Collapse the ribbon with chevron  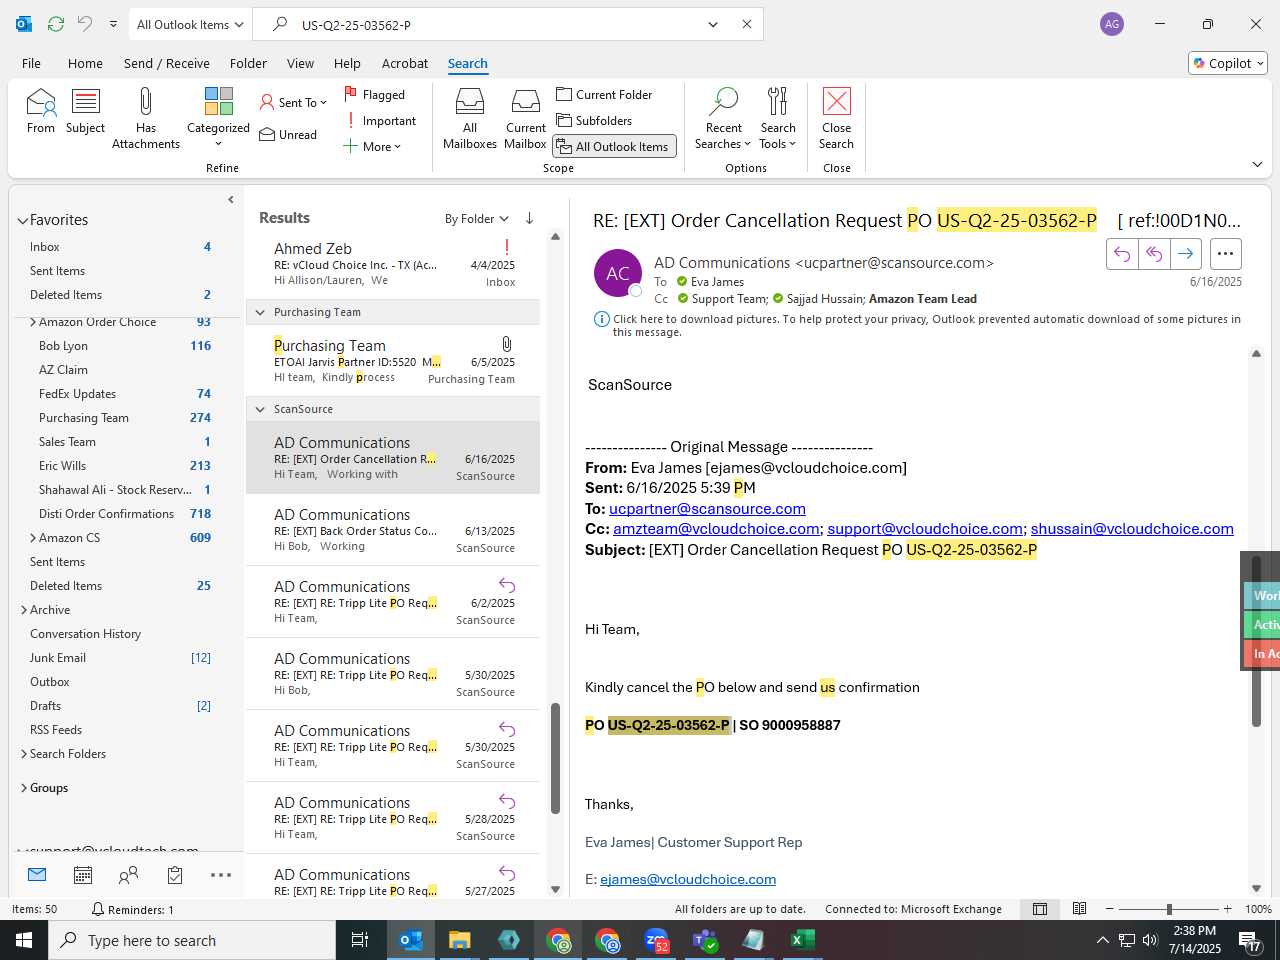pos(1257,164)
